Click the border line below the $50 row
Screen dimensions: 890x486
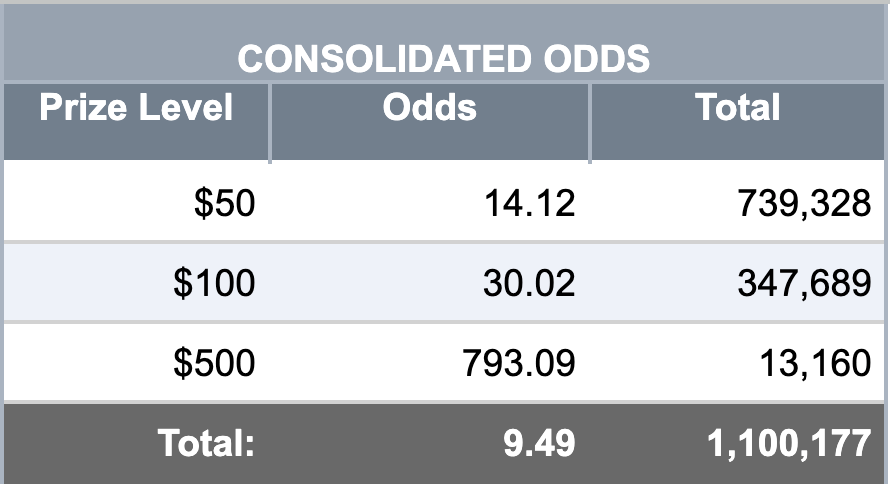(x=444, y=242)
